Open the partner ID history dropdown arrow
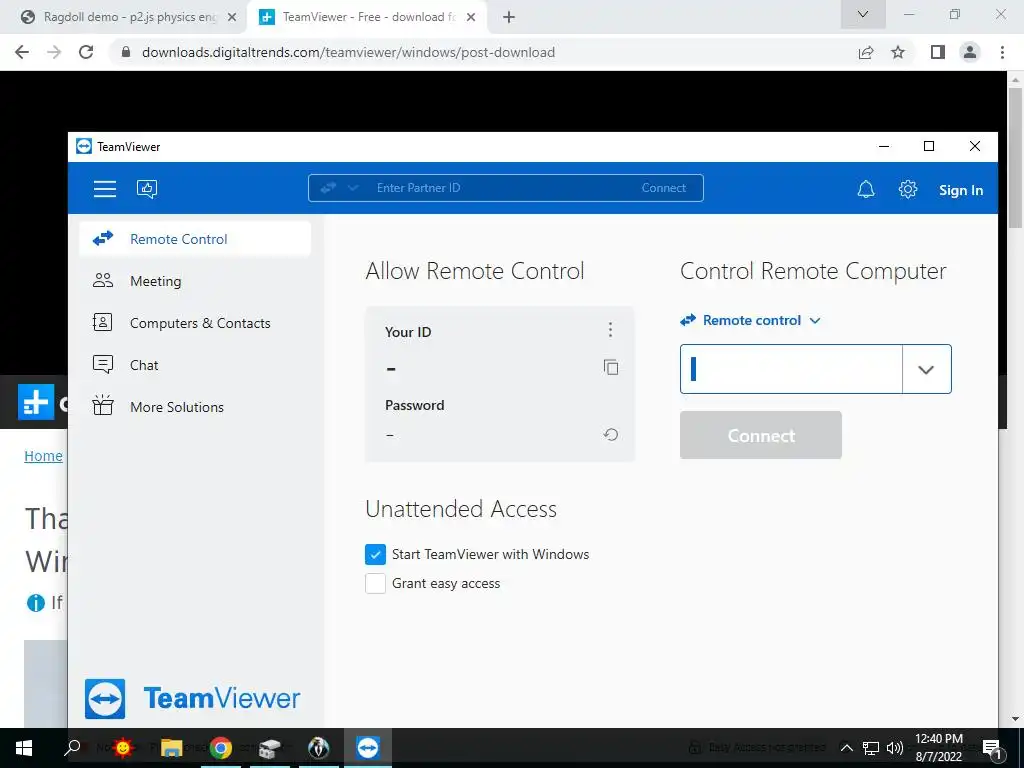The width and height of the screenshot is (1024, 768). pos(926,370)
